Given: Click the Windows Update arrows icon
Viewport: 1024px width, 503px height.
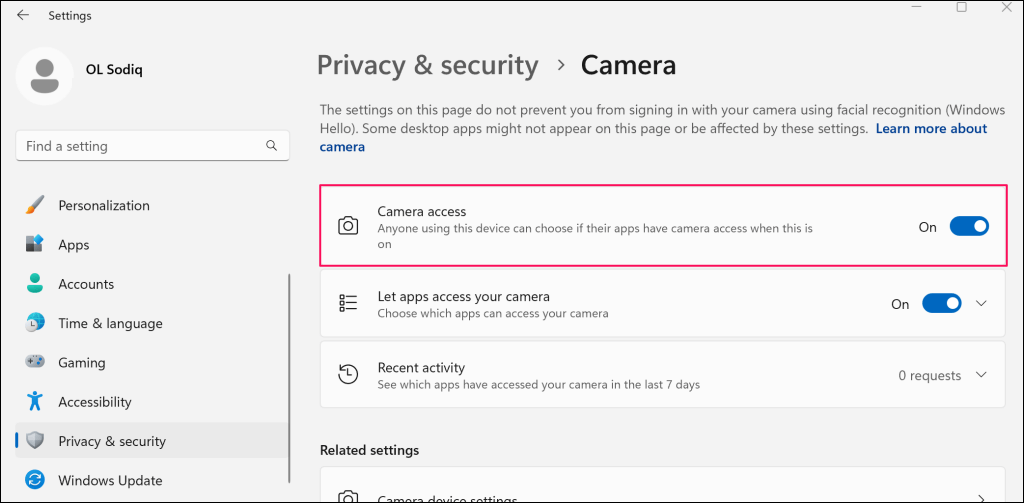Looking at the screenshot, I should coord(35,480).
